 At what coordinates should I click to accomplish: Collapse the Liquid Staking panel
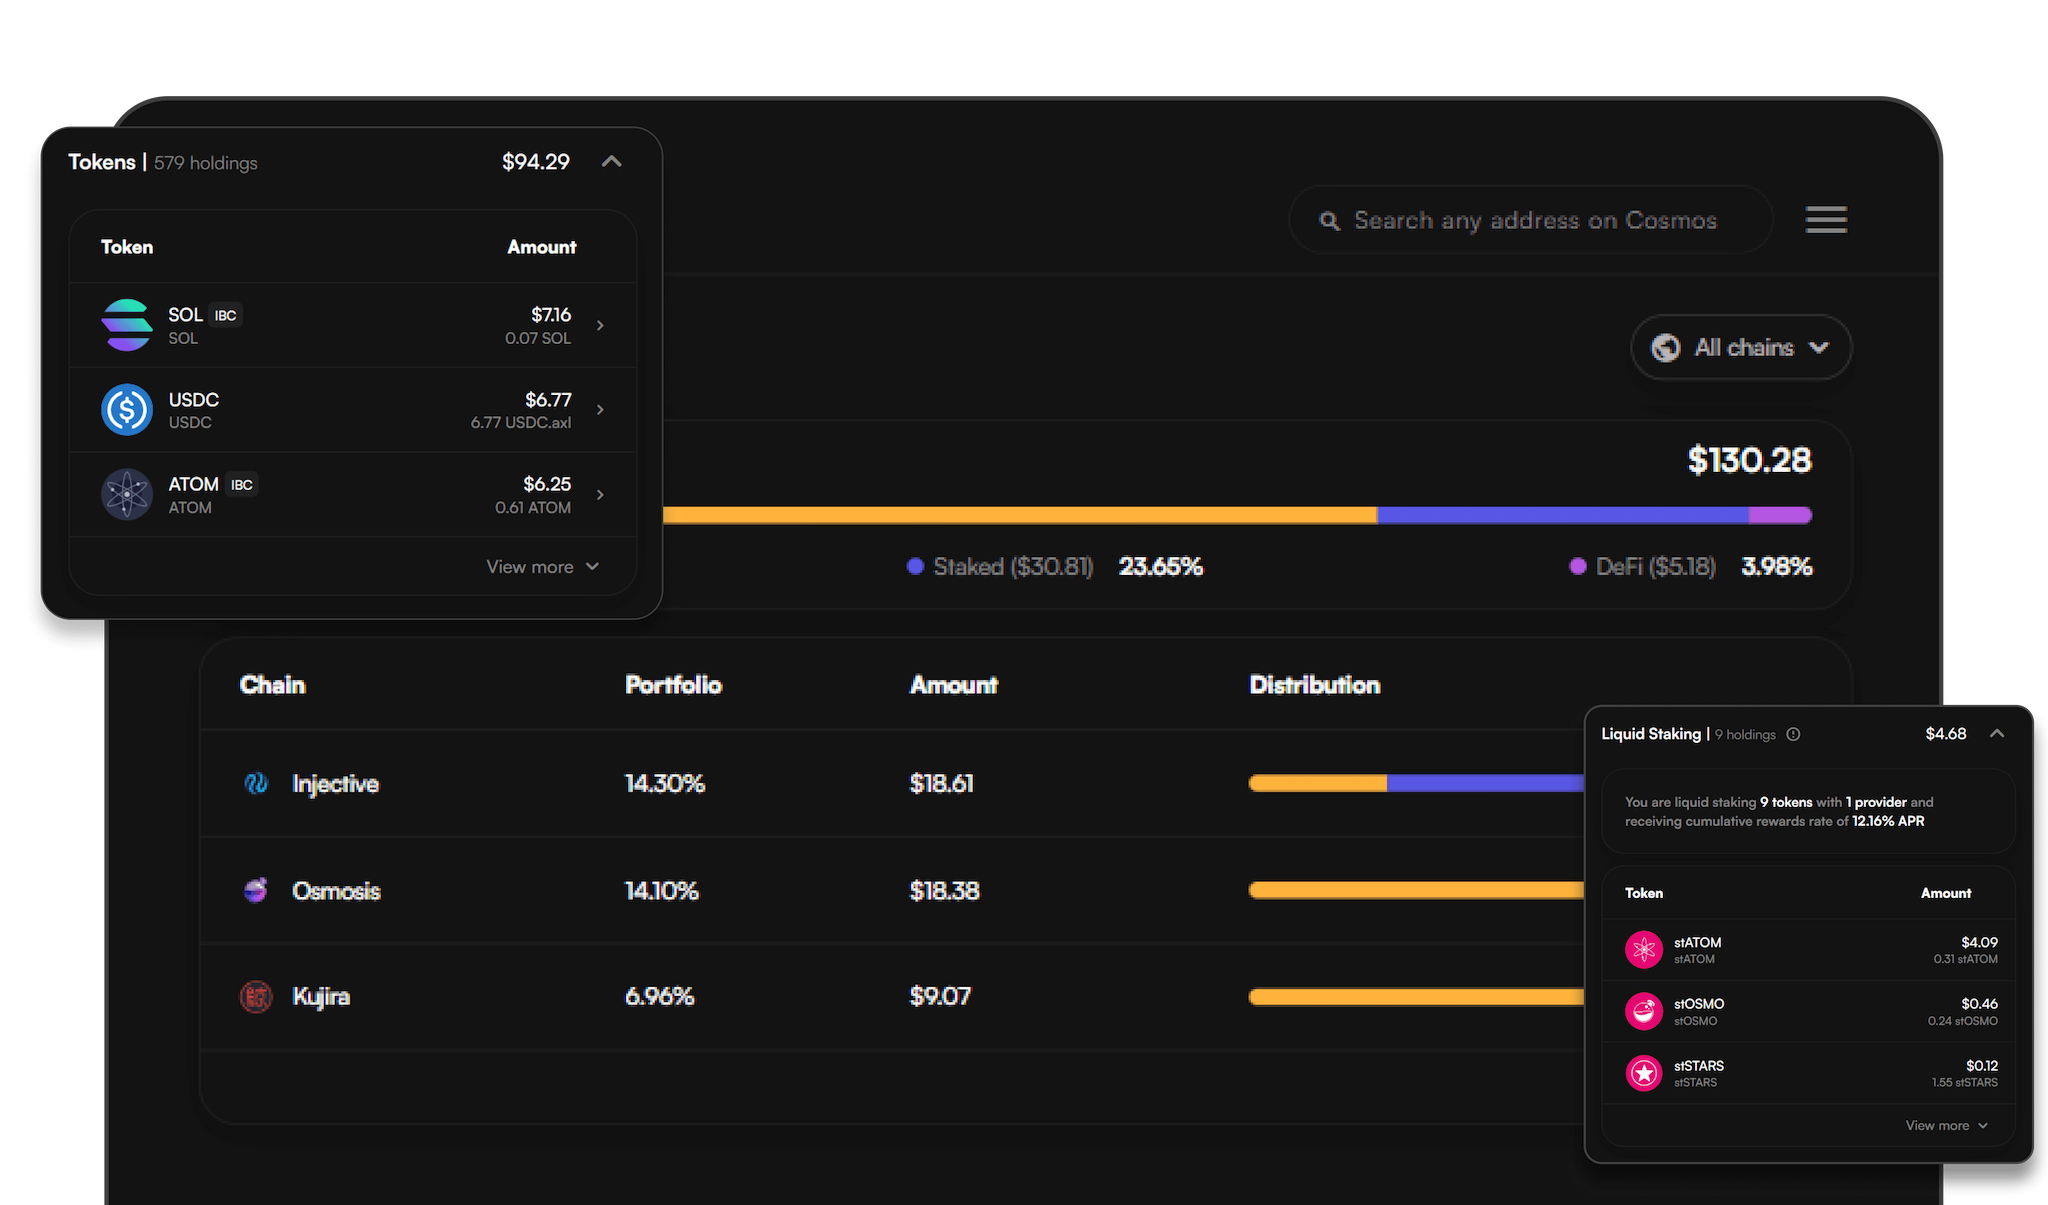(x=1997, y=734)
